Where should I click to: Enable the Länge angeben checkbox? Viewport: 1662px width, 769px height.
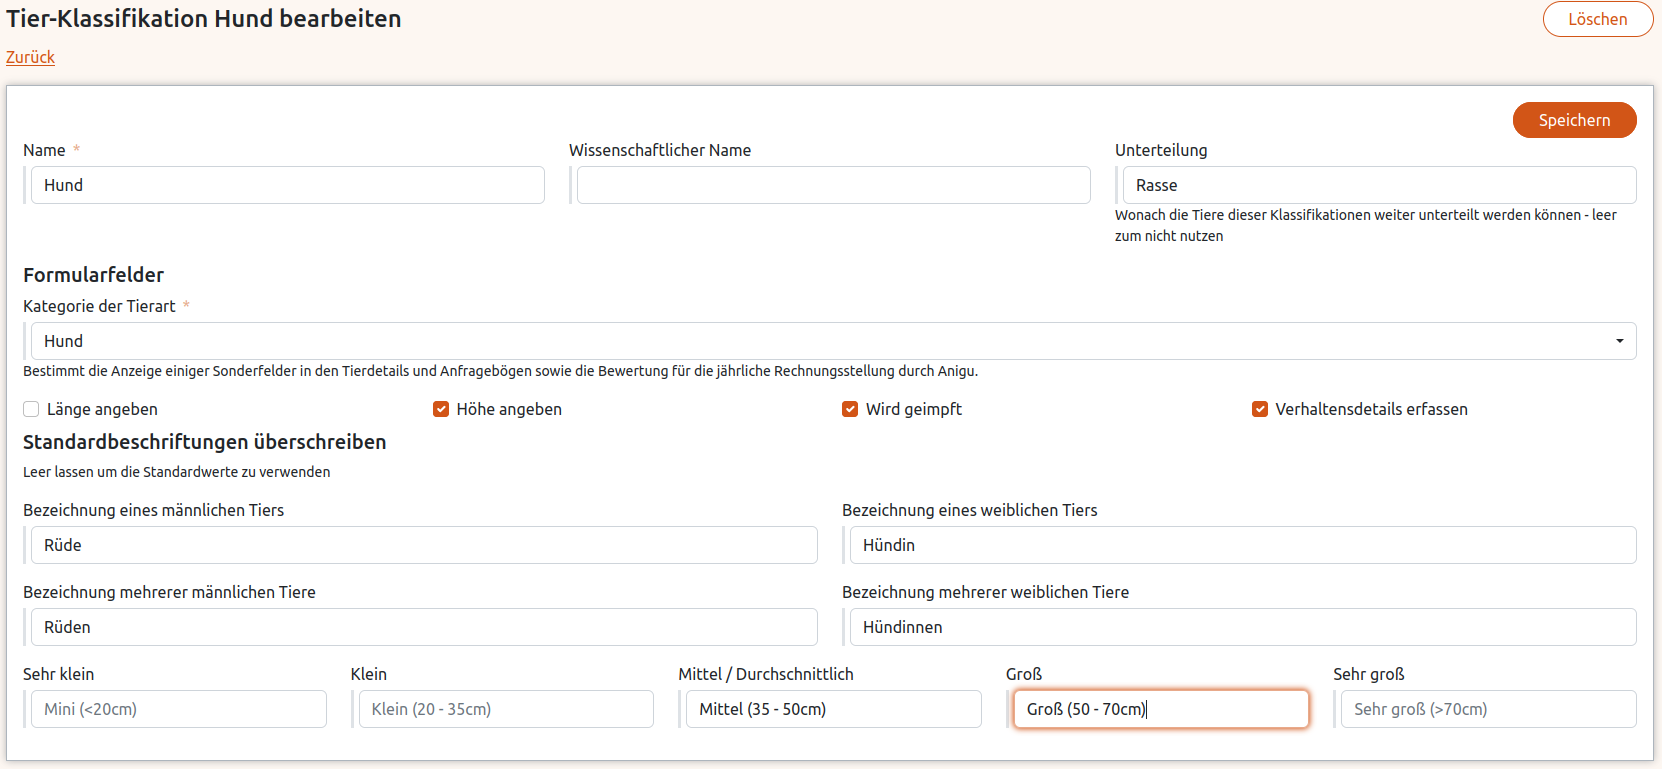[32, 409]
